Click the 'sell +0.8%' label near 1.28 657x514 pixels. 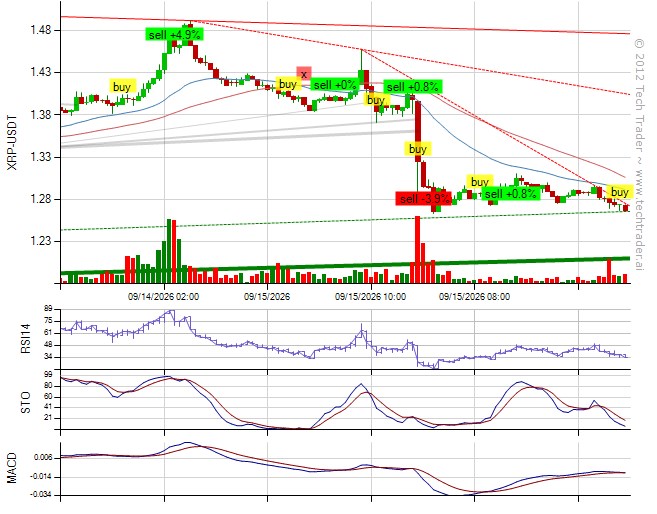(x=510, y=194)
